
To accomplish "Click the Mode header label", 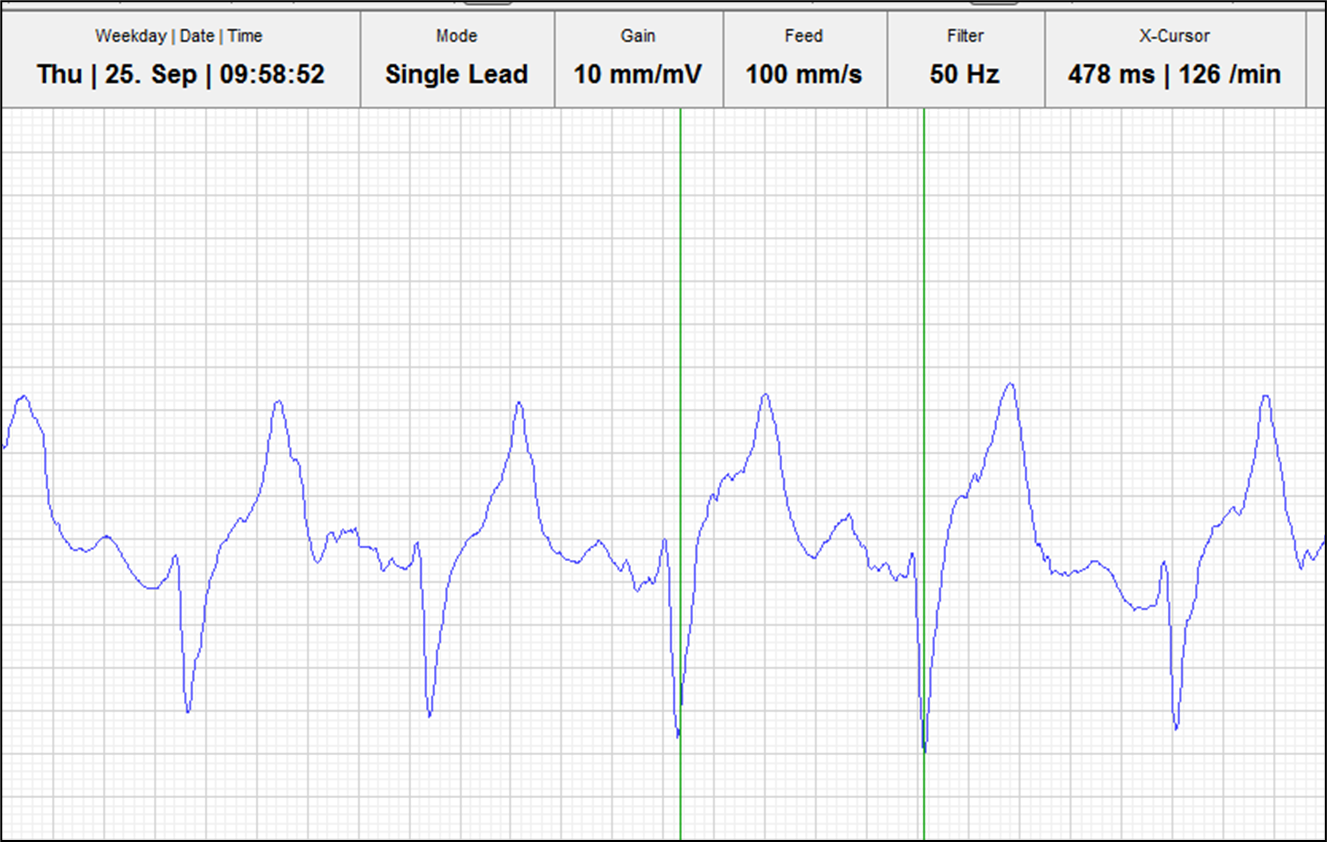I will 456,36.
